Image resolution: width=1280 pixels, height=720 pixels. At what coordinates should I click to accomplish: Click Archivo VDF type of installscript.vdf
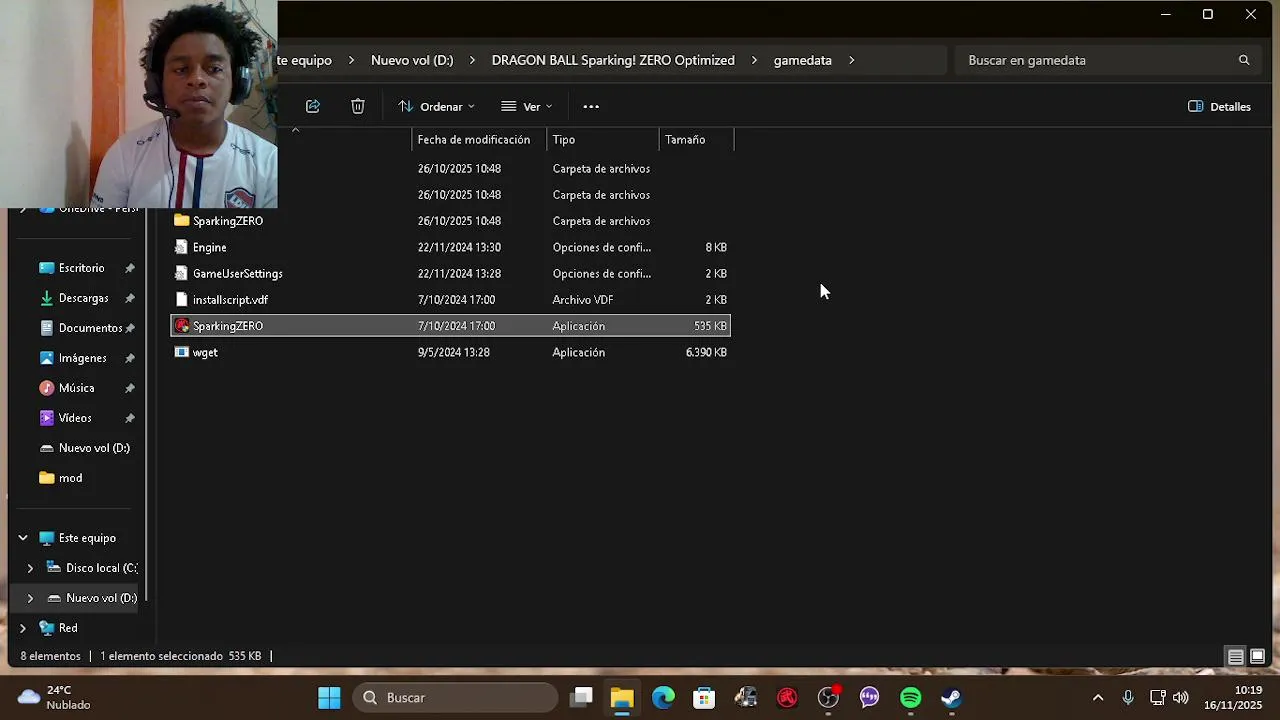click(x=583, y=299)
